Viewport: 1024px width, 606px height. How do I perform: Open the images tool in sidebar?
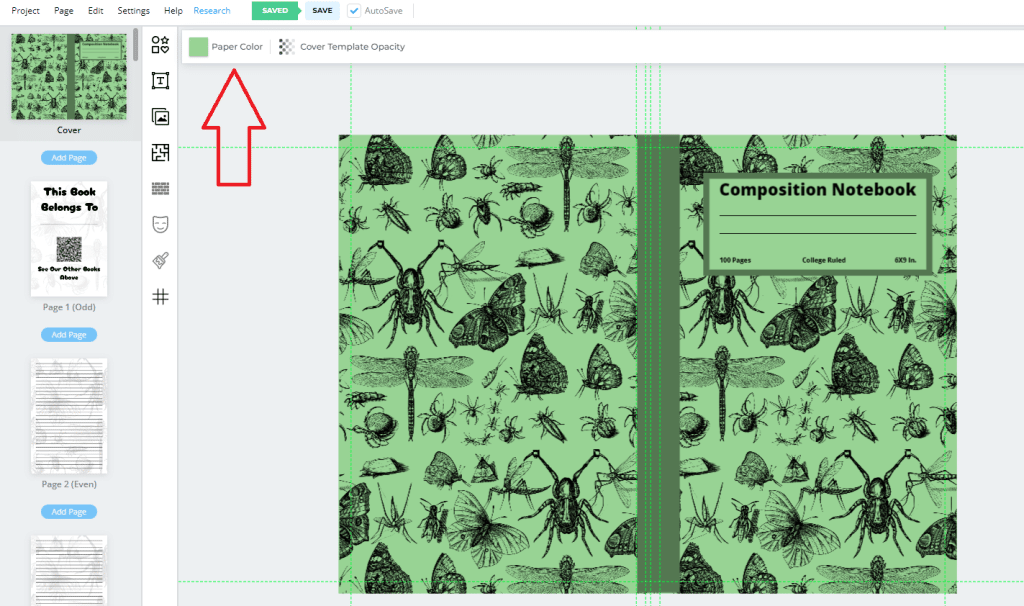pos(160,117)
